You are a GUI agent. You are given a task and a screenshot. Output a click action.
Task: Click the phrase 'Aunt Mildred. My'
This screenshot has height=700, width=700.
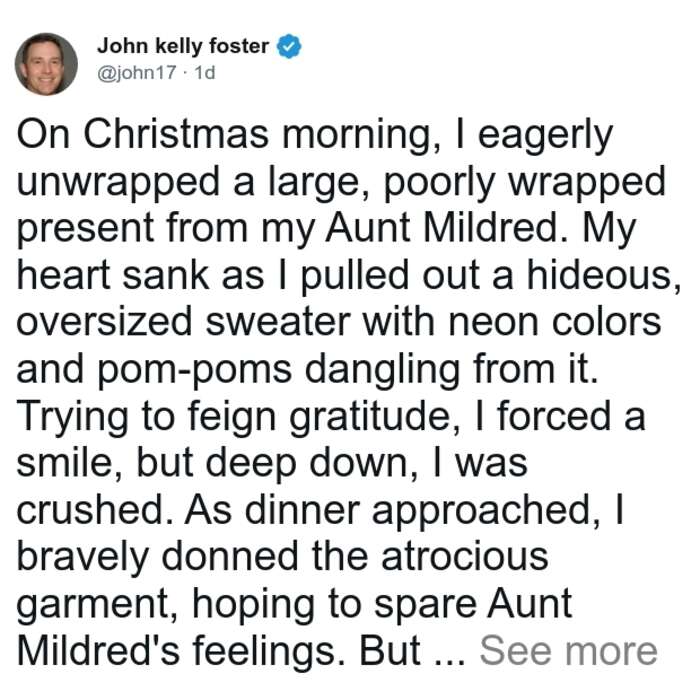pos(480,229)
